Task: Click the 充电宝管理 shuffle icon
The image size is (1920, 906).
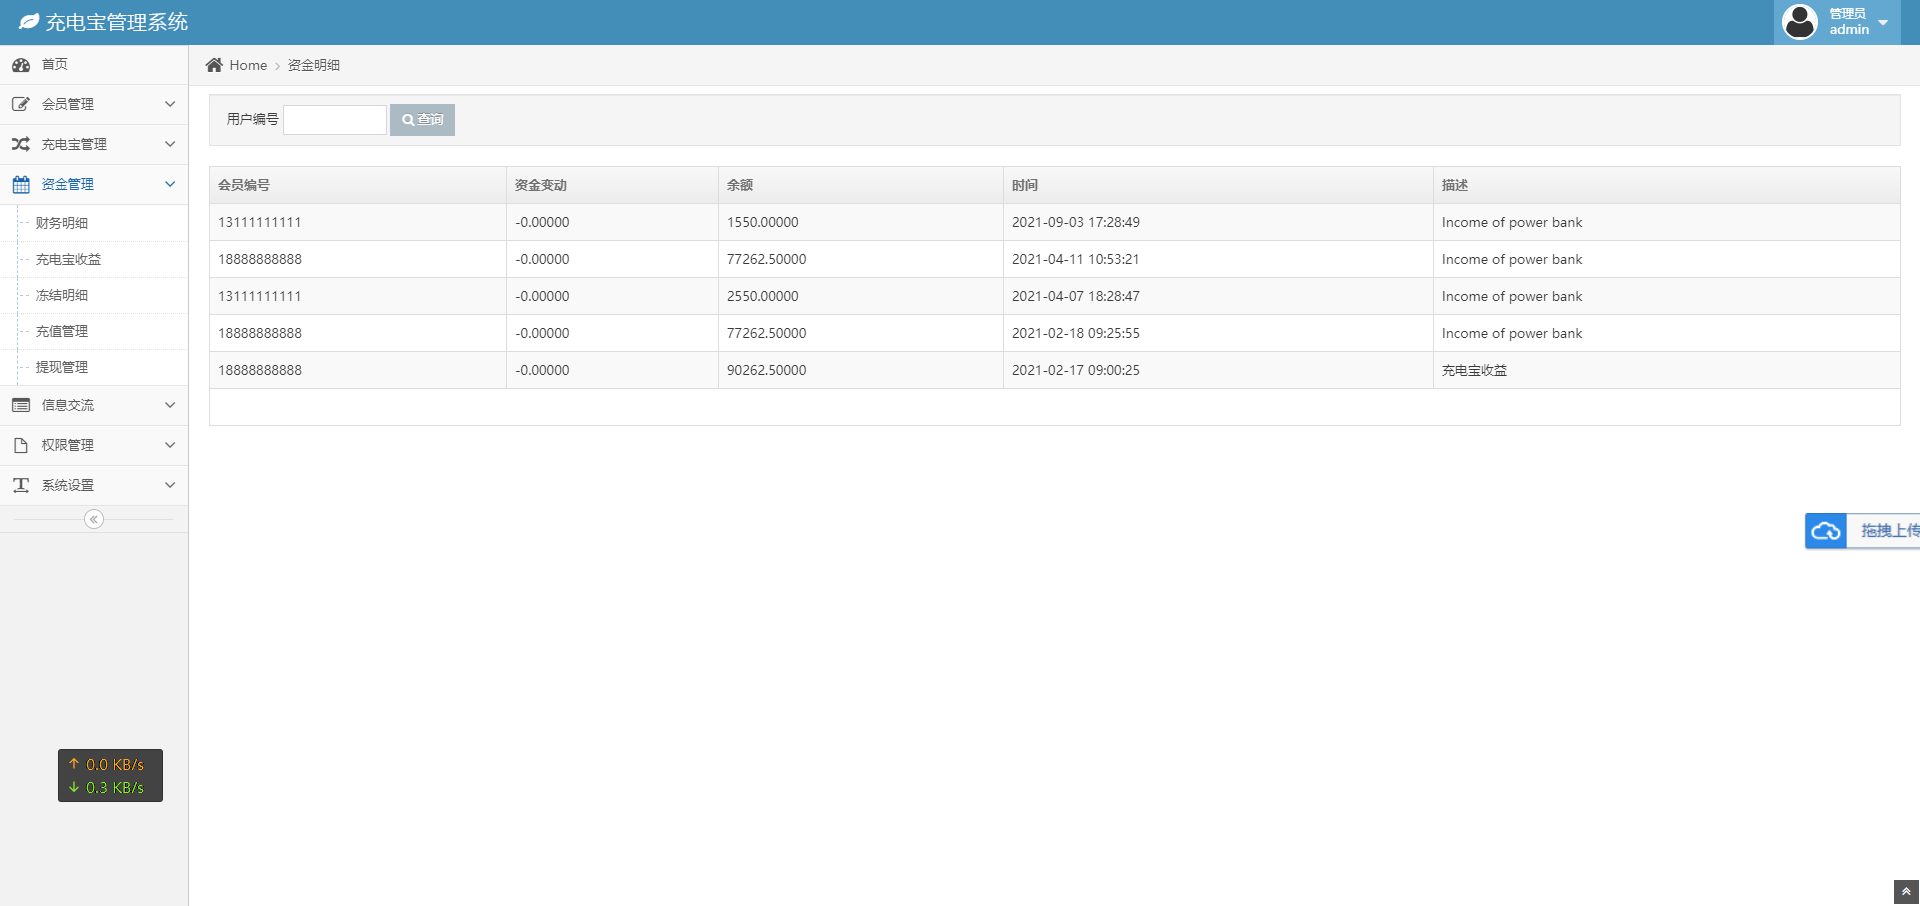Action: [x=21, y=144]
